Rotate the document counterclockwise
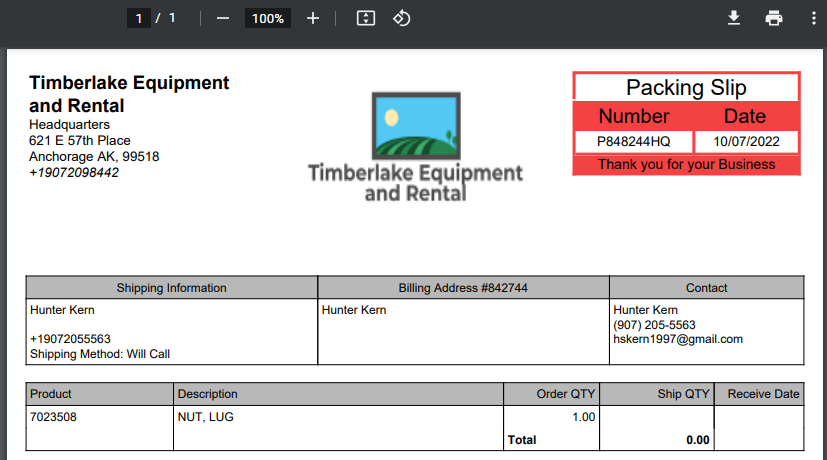This screenshot has width=827, height=460. [x=401, y=18]
